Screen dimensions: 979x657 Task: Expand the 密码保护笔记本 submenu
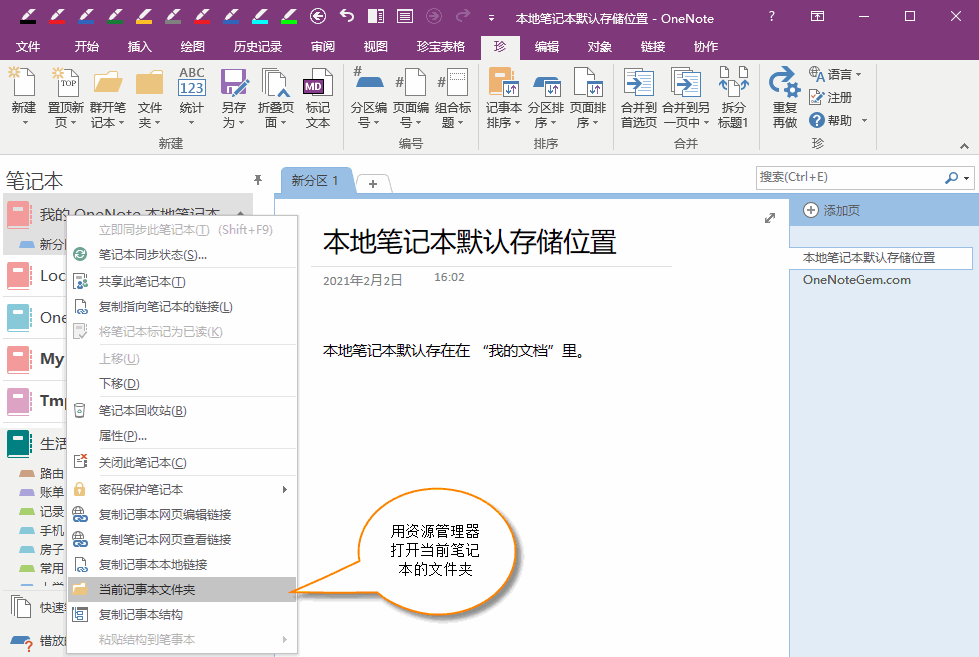click(x=182, y=490)
